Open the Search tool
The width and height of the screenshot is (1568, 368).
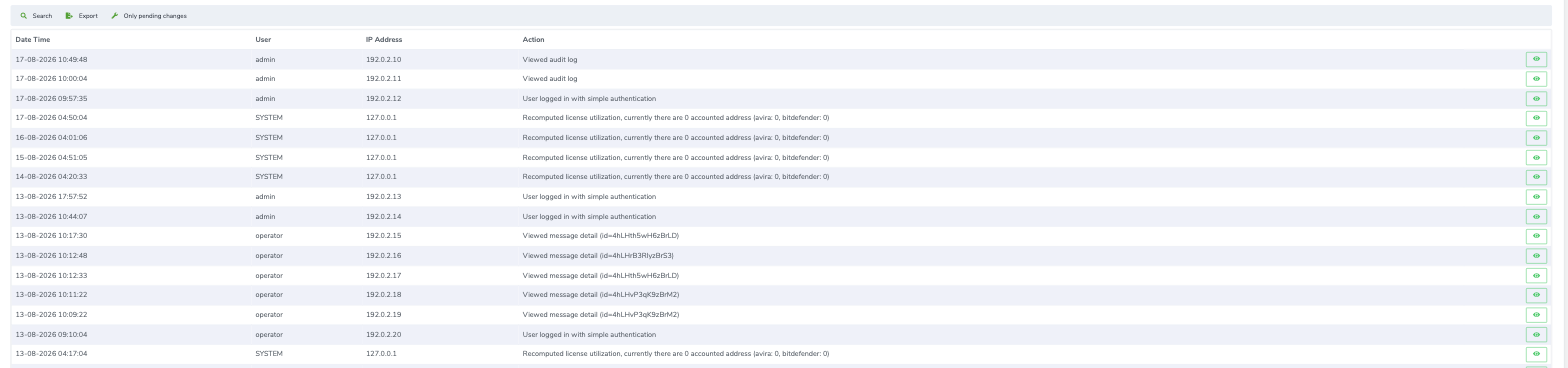pos(36,16)
